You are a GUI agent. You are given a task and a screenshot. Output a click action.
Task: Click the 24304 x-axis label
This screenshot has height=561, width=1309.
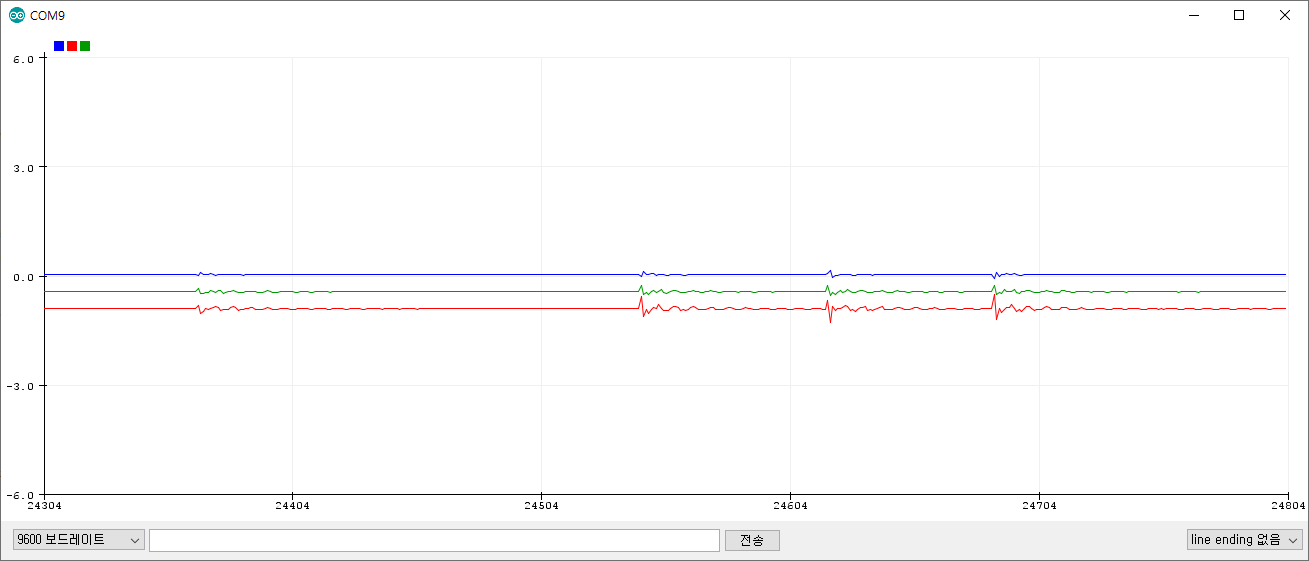(x=44, y=507)
